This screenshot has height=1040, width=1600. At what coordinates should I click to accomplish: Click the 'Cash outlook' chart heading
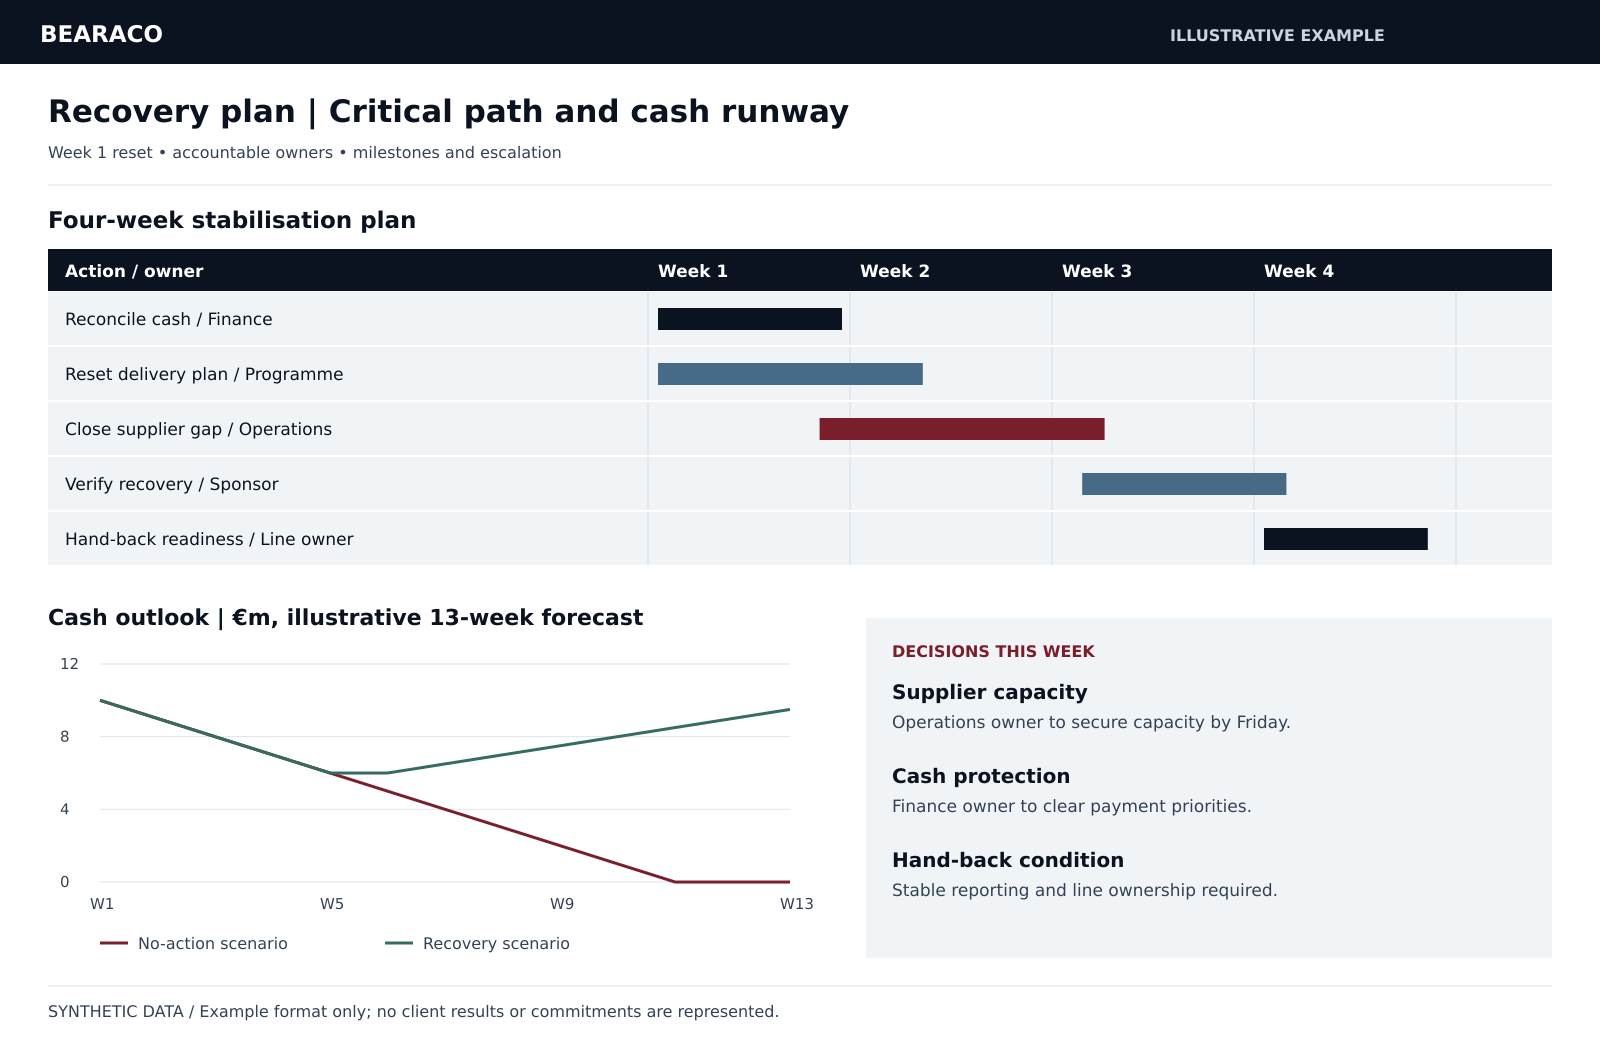(x=345, y=618)
